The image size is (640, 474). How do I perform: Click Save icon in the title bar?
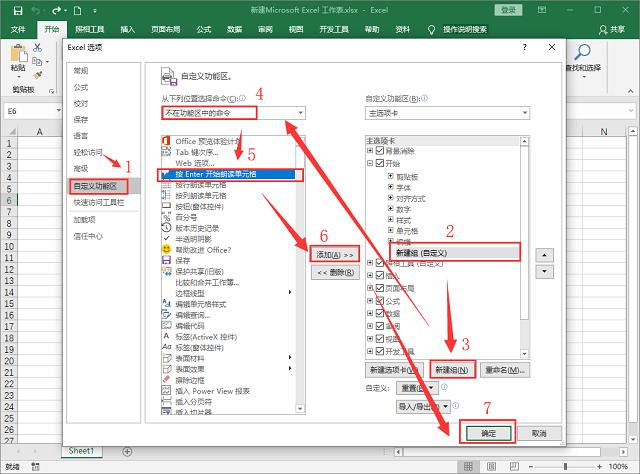click(18, 11)
